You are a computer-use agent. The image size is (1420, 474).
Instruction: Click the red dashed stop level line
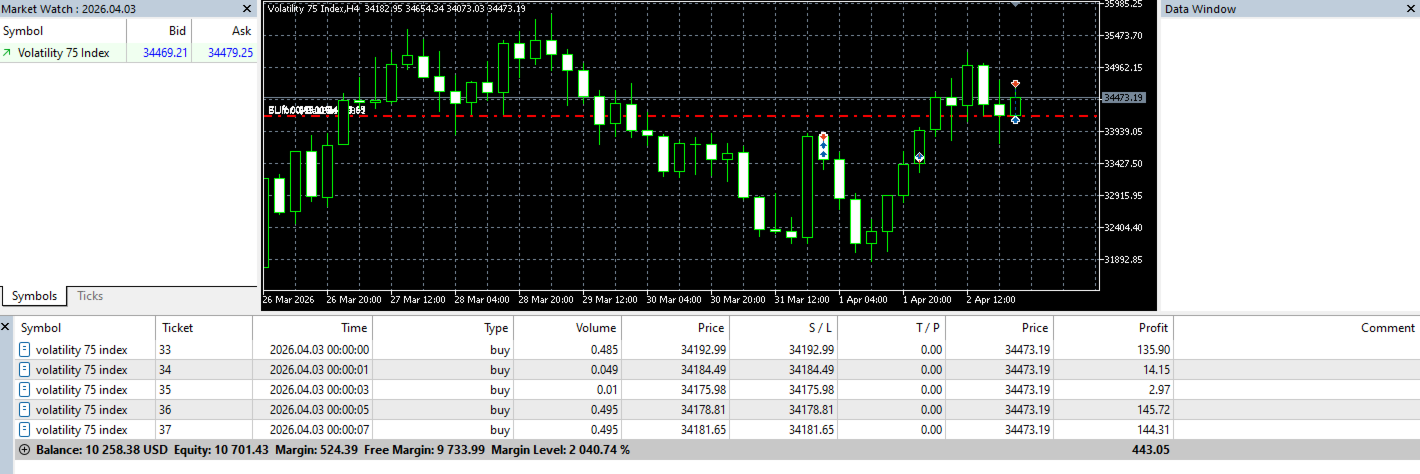pos(680,116)
